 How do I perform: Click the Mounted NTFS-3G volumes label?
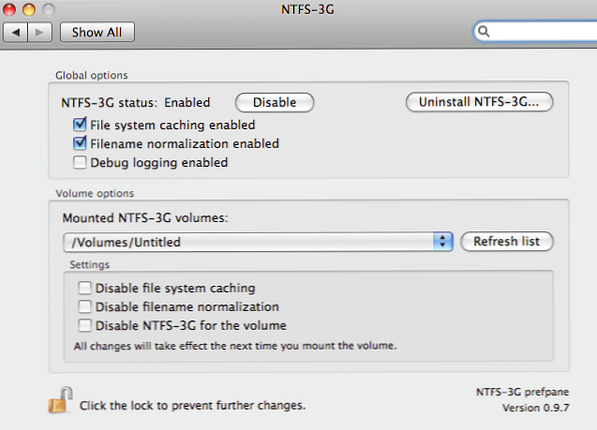point(145,218)
